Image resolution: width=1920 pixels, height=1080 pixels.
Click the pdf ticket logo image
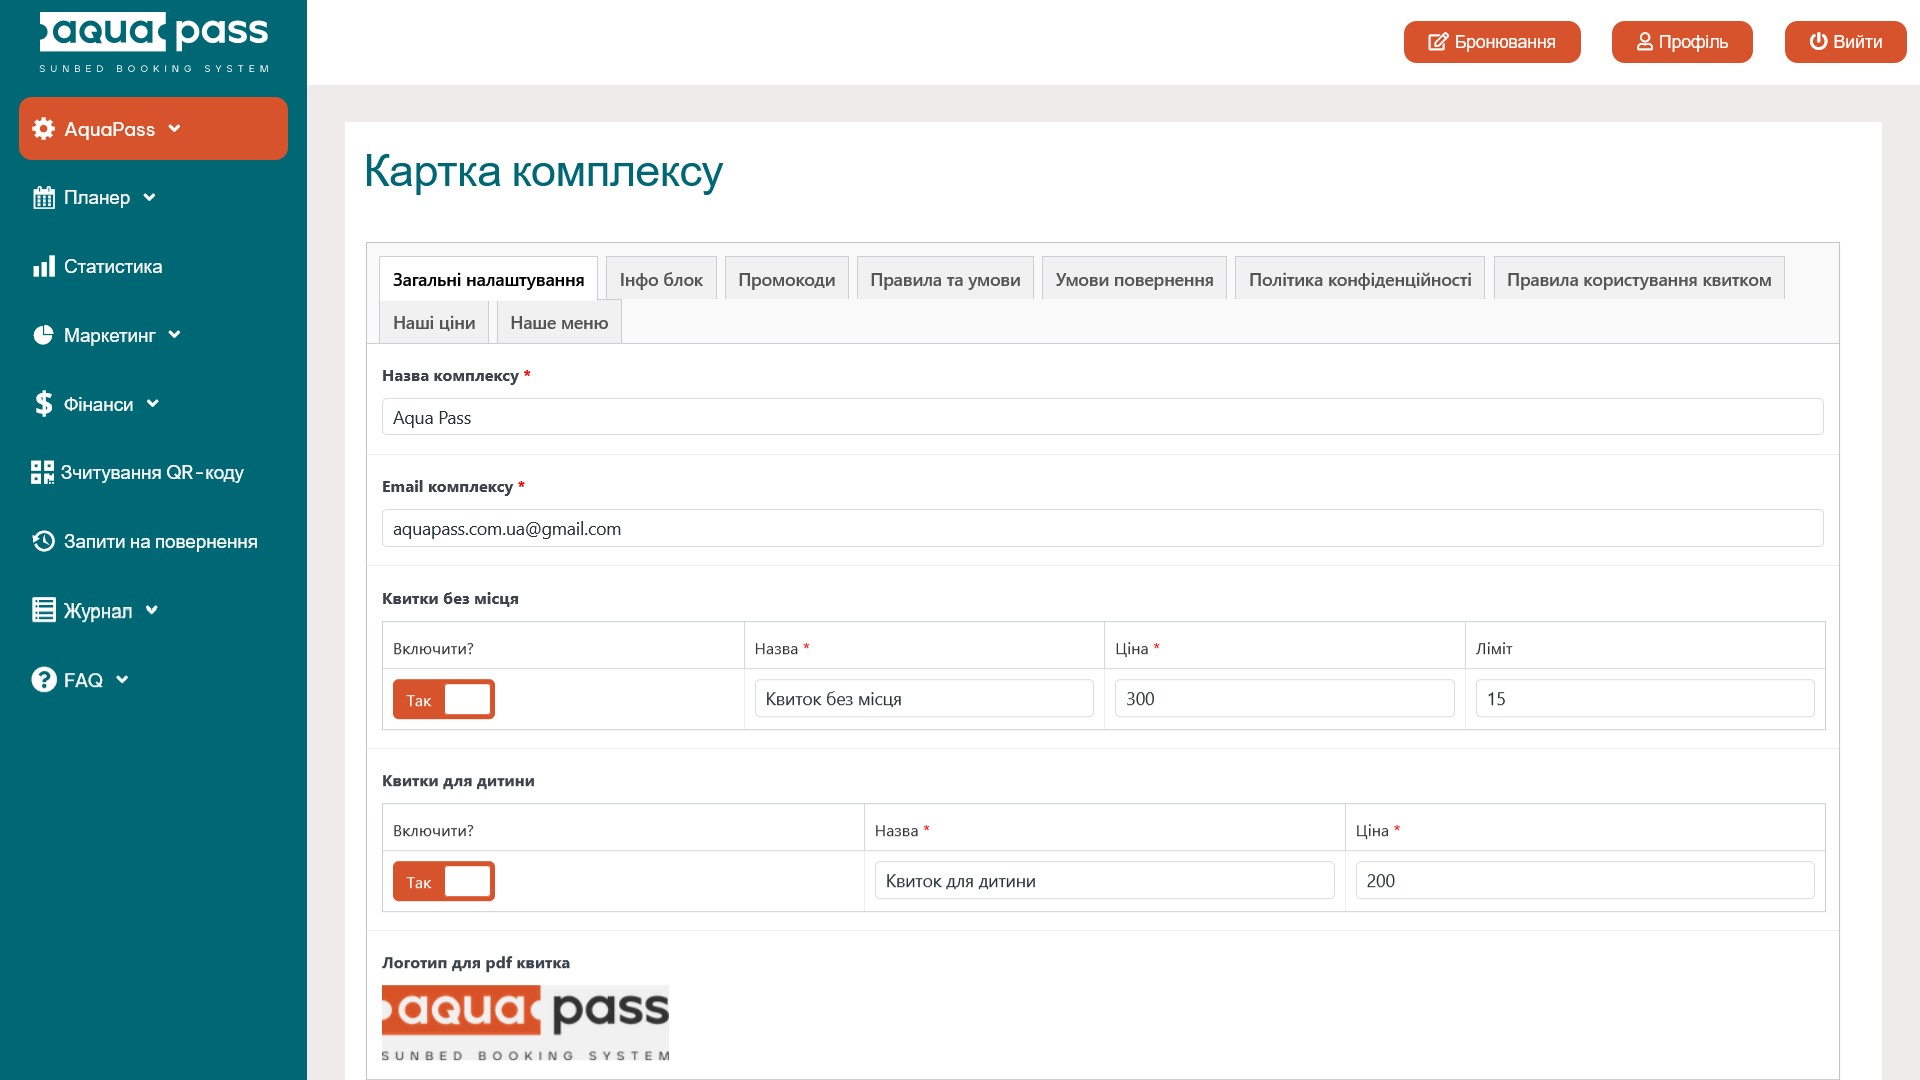click(525, 1022)
